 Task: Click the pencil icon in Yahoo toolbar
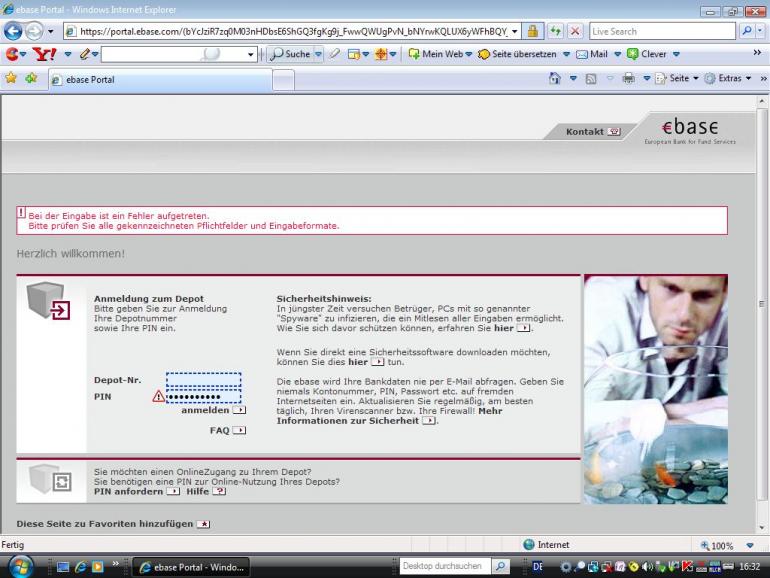tap(85, 54)
